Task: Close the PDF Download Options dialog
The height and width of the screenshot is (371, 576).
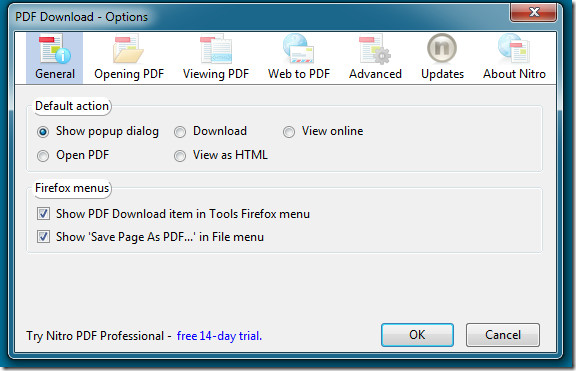Action: 534,12
